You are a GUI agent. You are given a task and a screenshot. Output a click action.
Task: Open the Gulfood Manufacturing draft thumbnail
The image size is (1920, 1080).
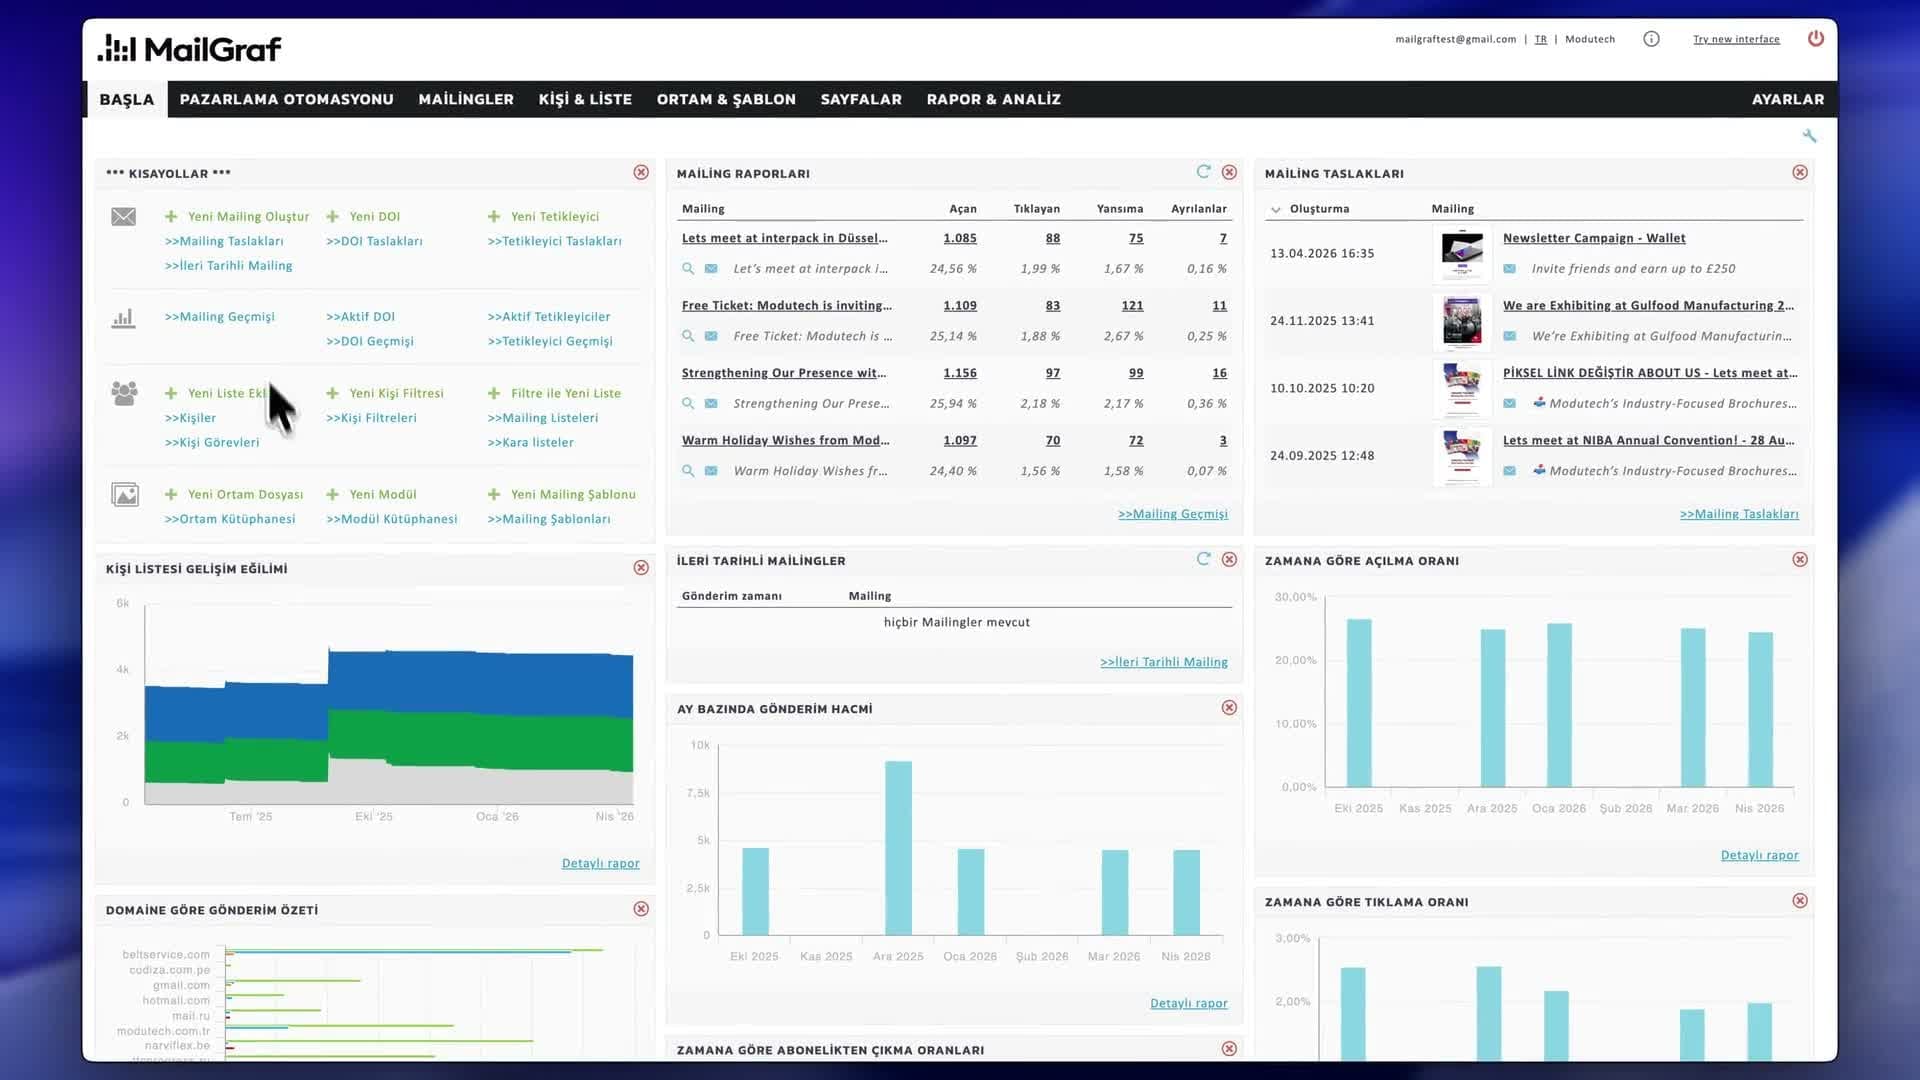pyautogui.click(x=1462, y=321)
